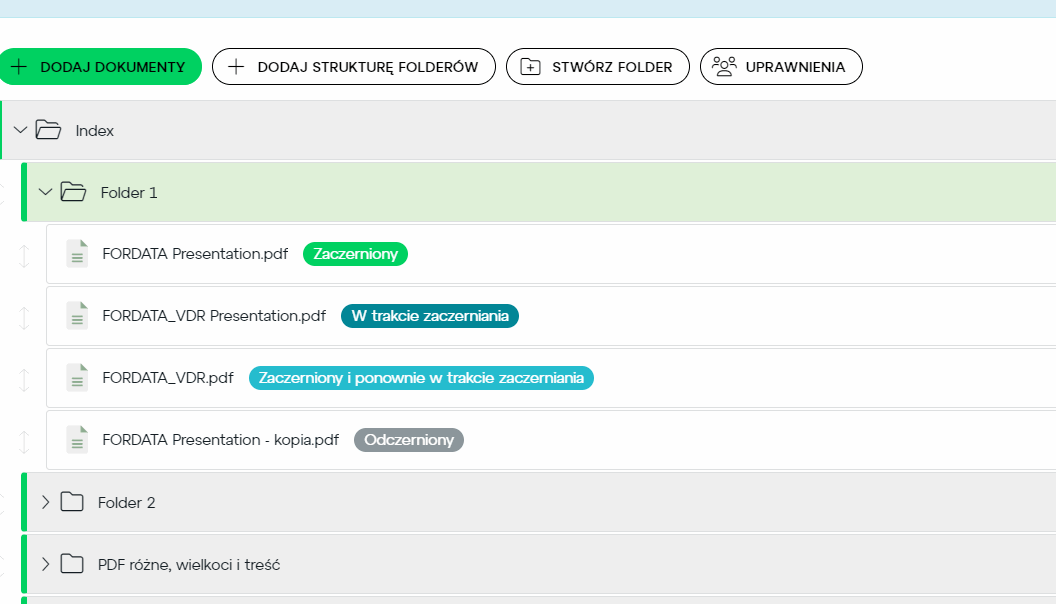Image resolution: width=1056 pixels, height=604 pixels.
Task: Create a folder with Stwórz folder
Action: coord(598,67)
